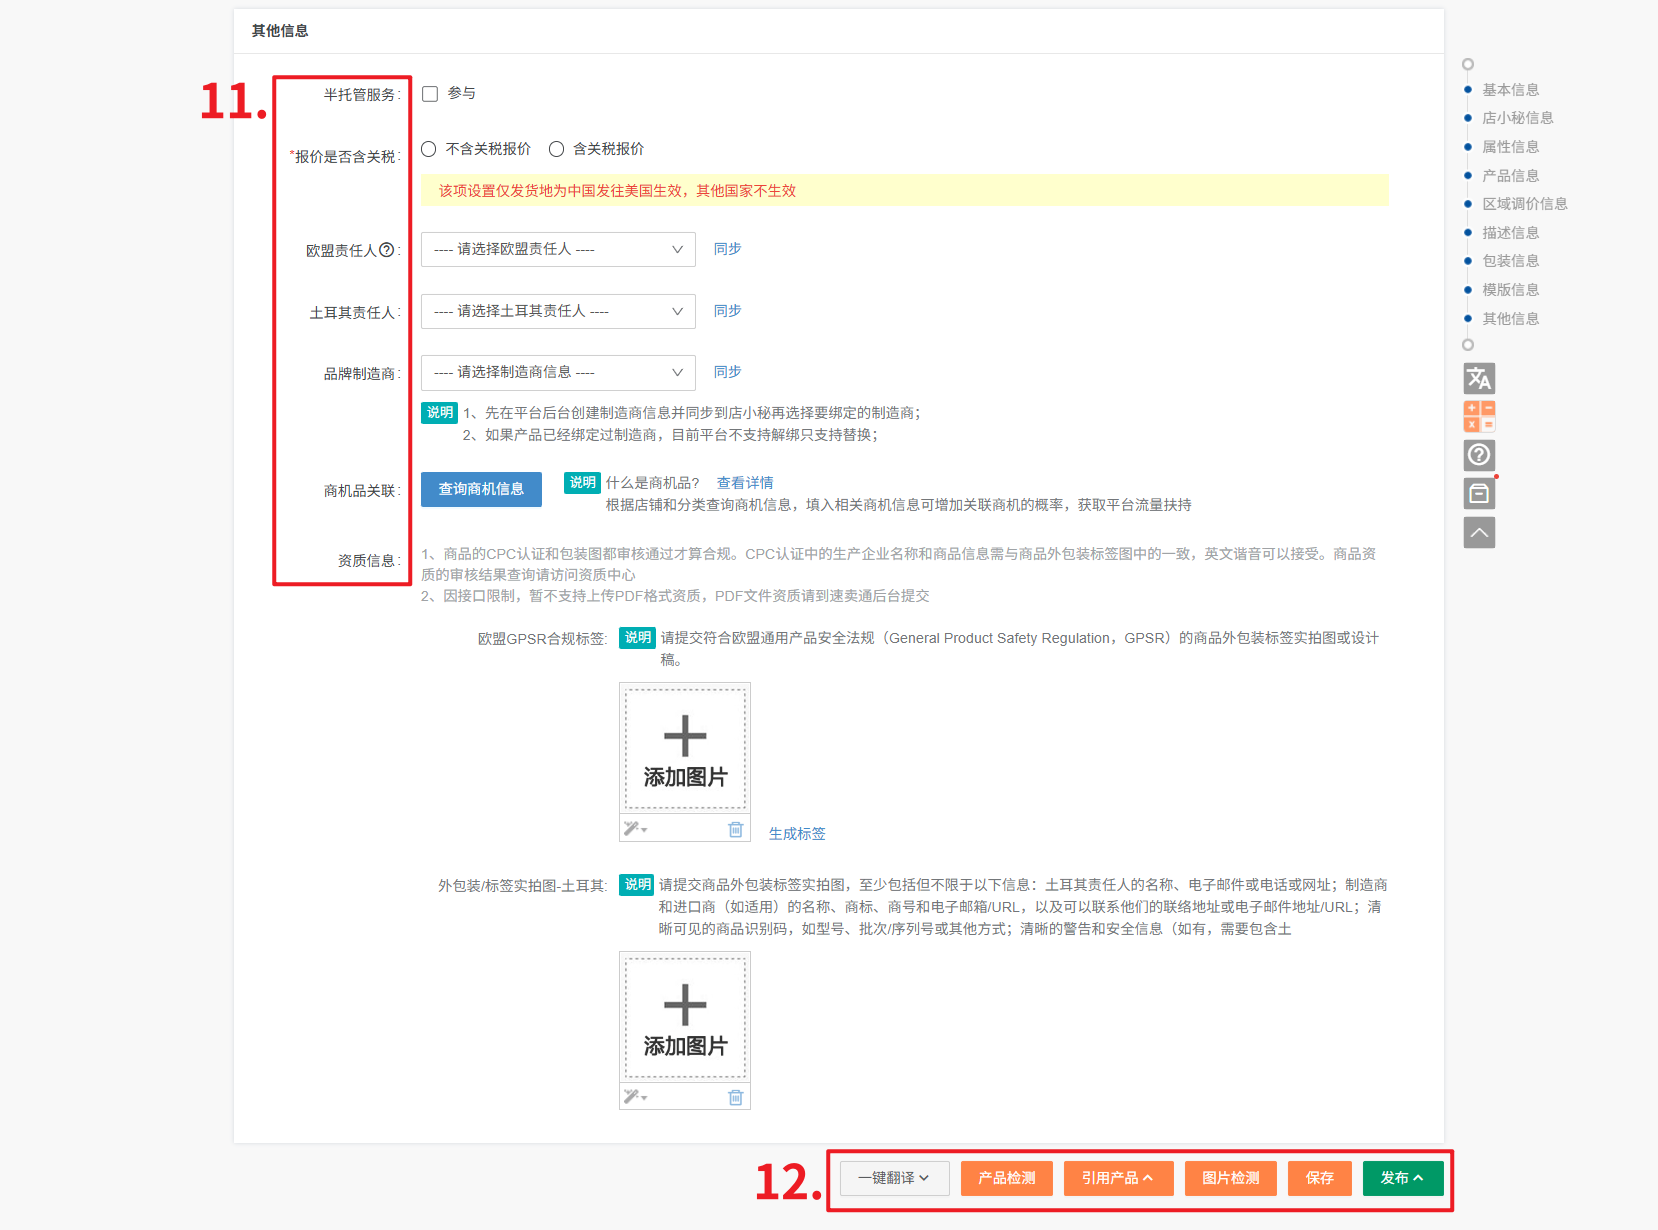Click trash icon under Turkey label image box
This screenshot has height=1230, width=1658.
735,1097
